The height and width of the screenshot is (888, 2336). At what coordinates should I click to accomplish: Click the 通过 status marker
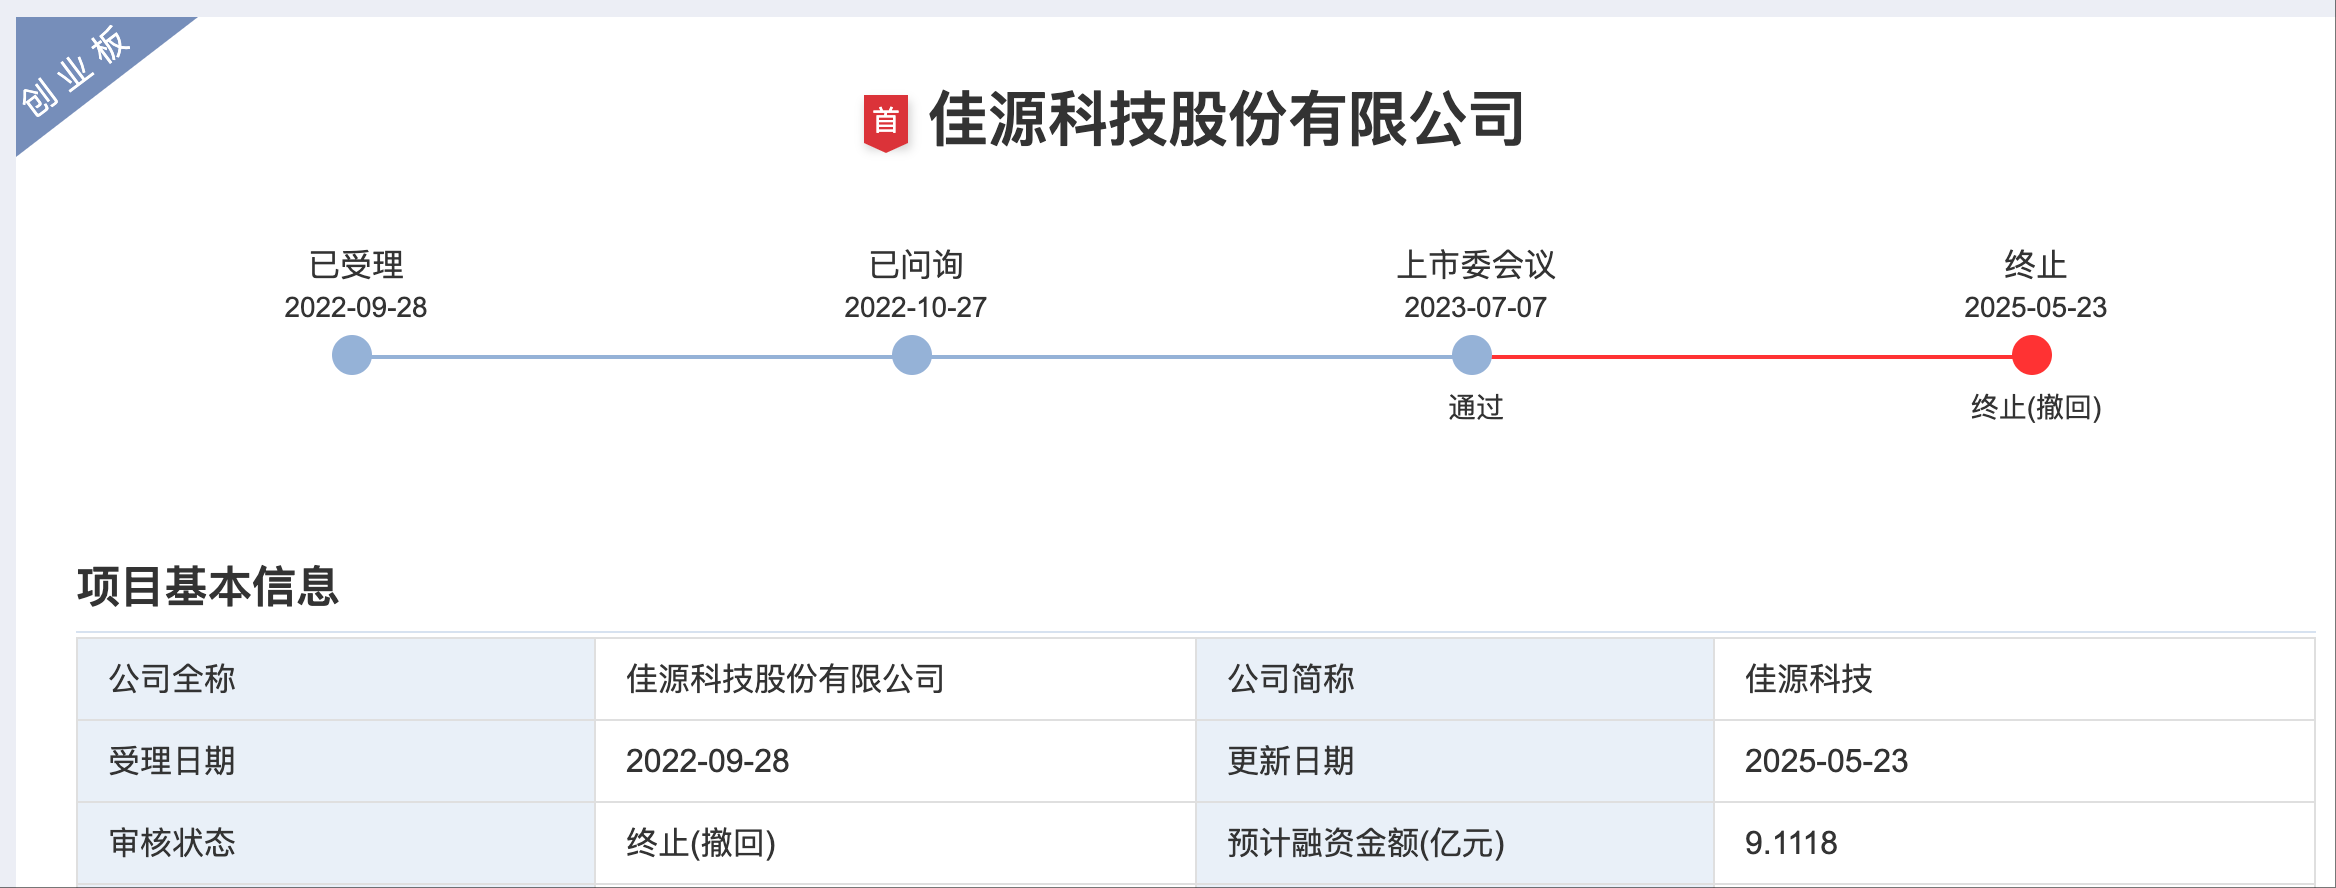point(1477,408)
